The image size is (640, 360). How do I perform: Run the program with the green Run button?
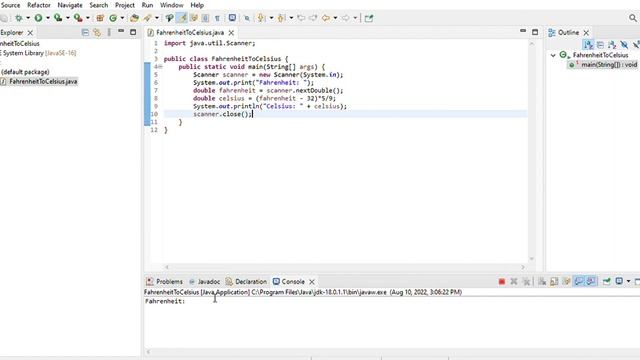click(38, 18)
